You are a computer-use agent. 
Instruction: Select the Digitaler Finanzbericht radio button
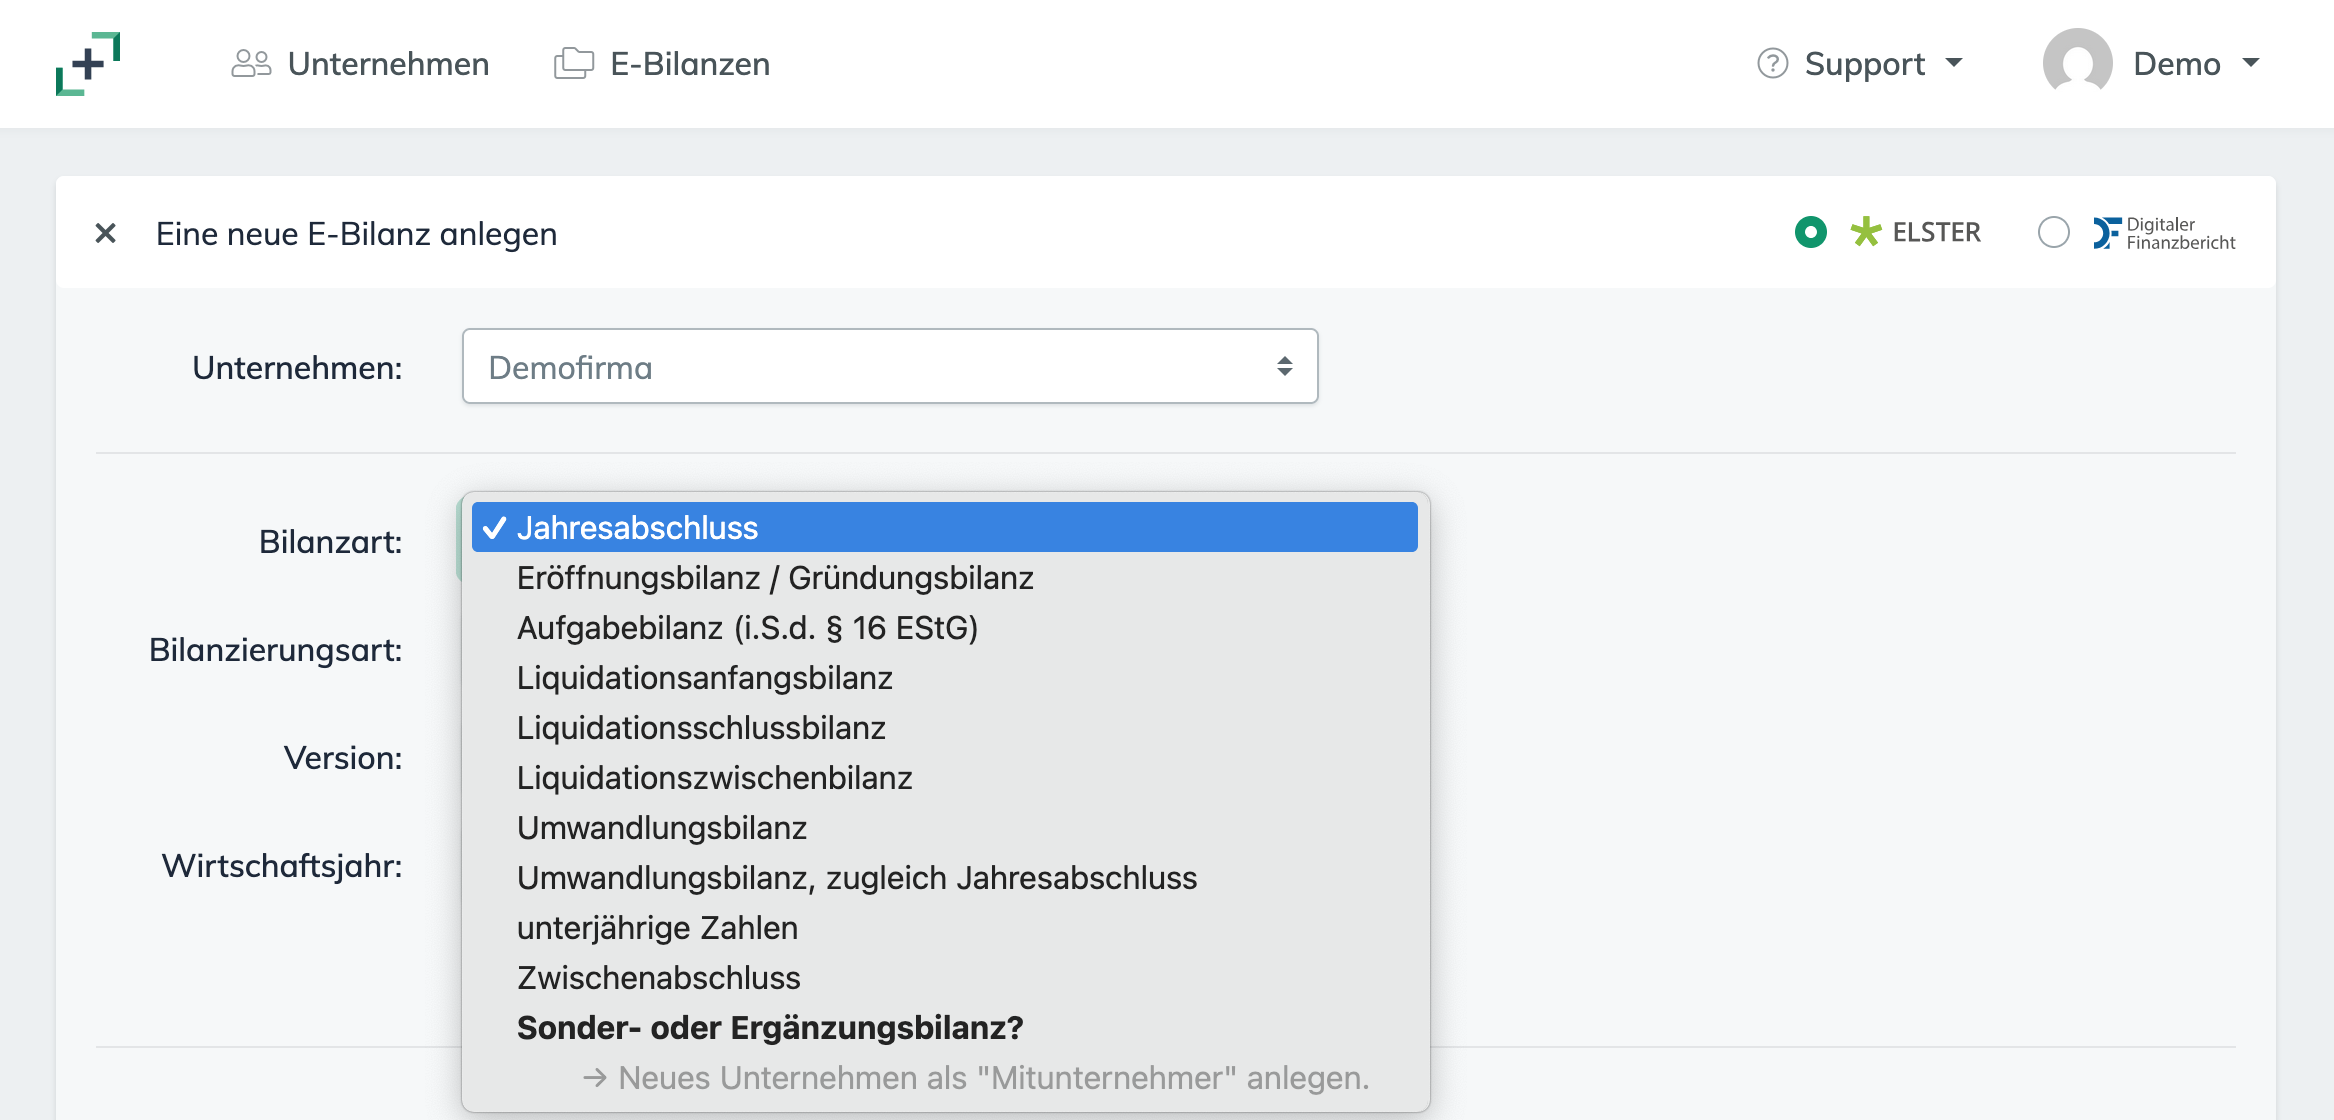(x=2053, y=232)
